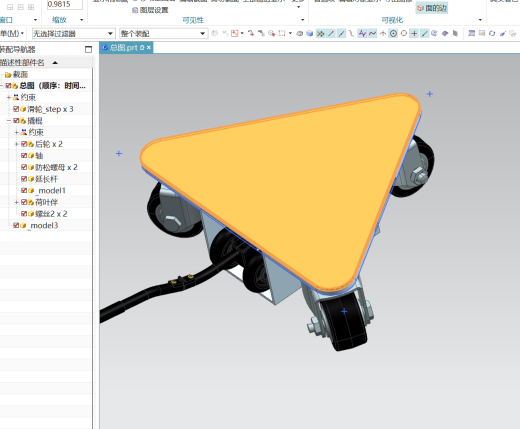Open the 可视化 group dropdown arrow
520x429 pixels.
480,20
